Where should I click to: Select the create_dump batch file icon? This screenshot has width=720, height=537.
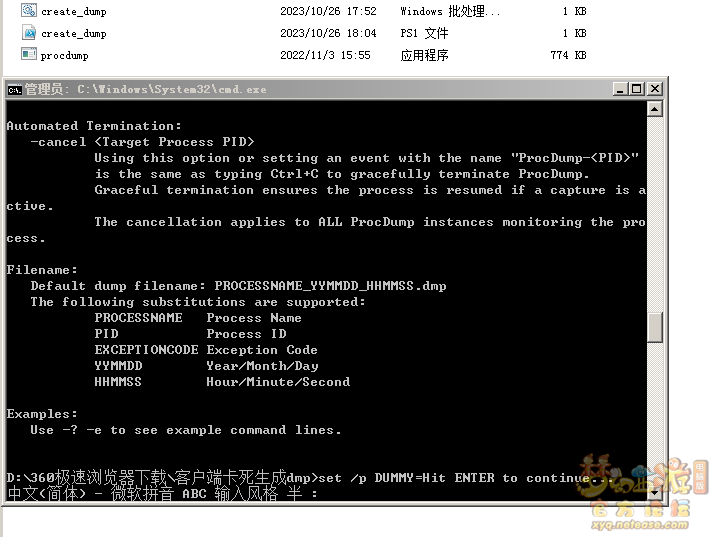tap(28, 10)
